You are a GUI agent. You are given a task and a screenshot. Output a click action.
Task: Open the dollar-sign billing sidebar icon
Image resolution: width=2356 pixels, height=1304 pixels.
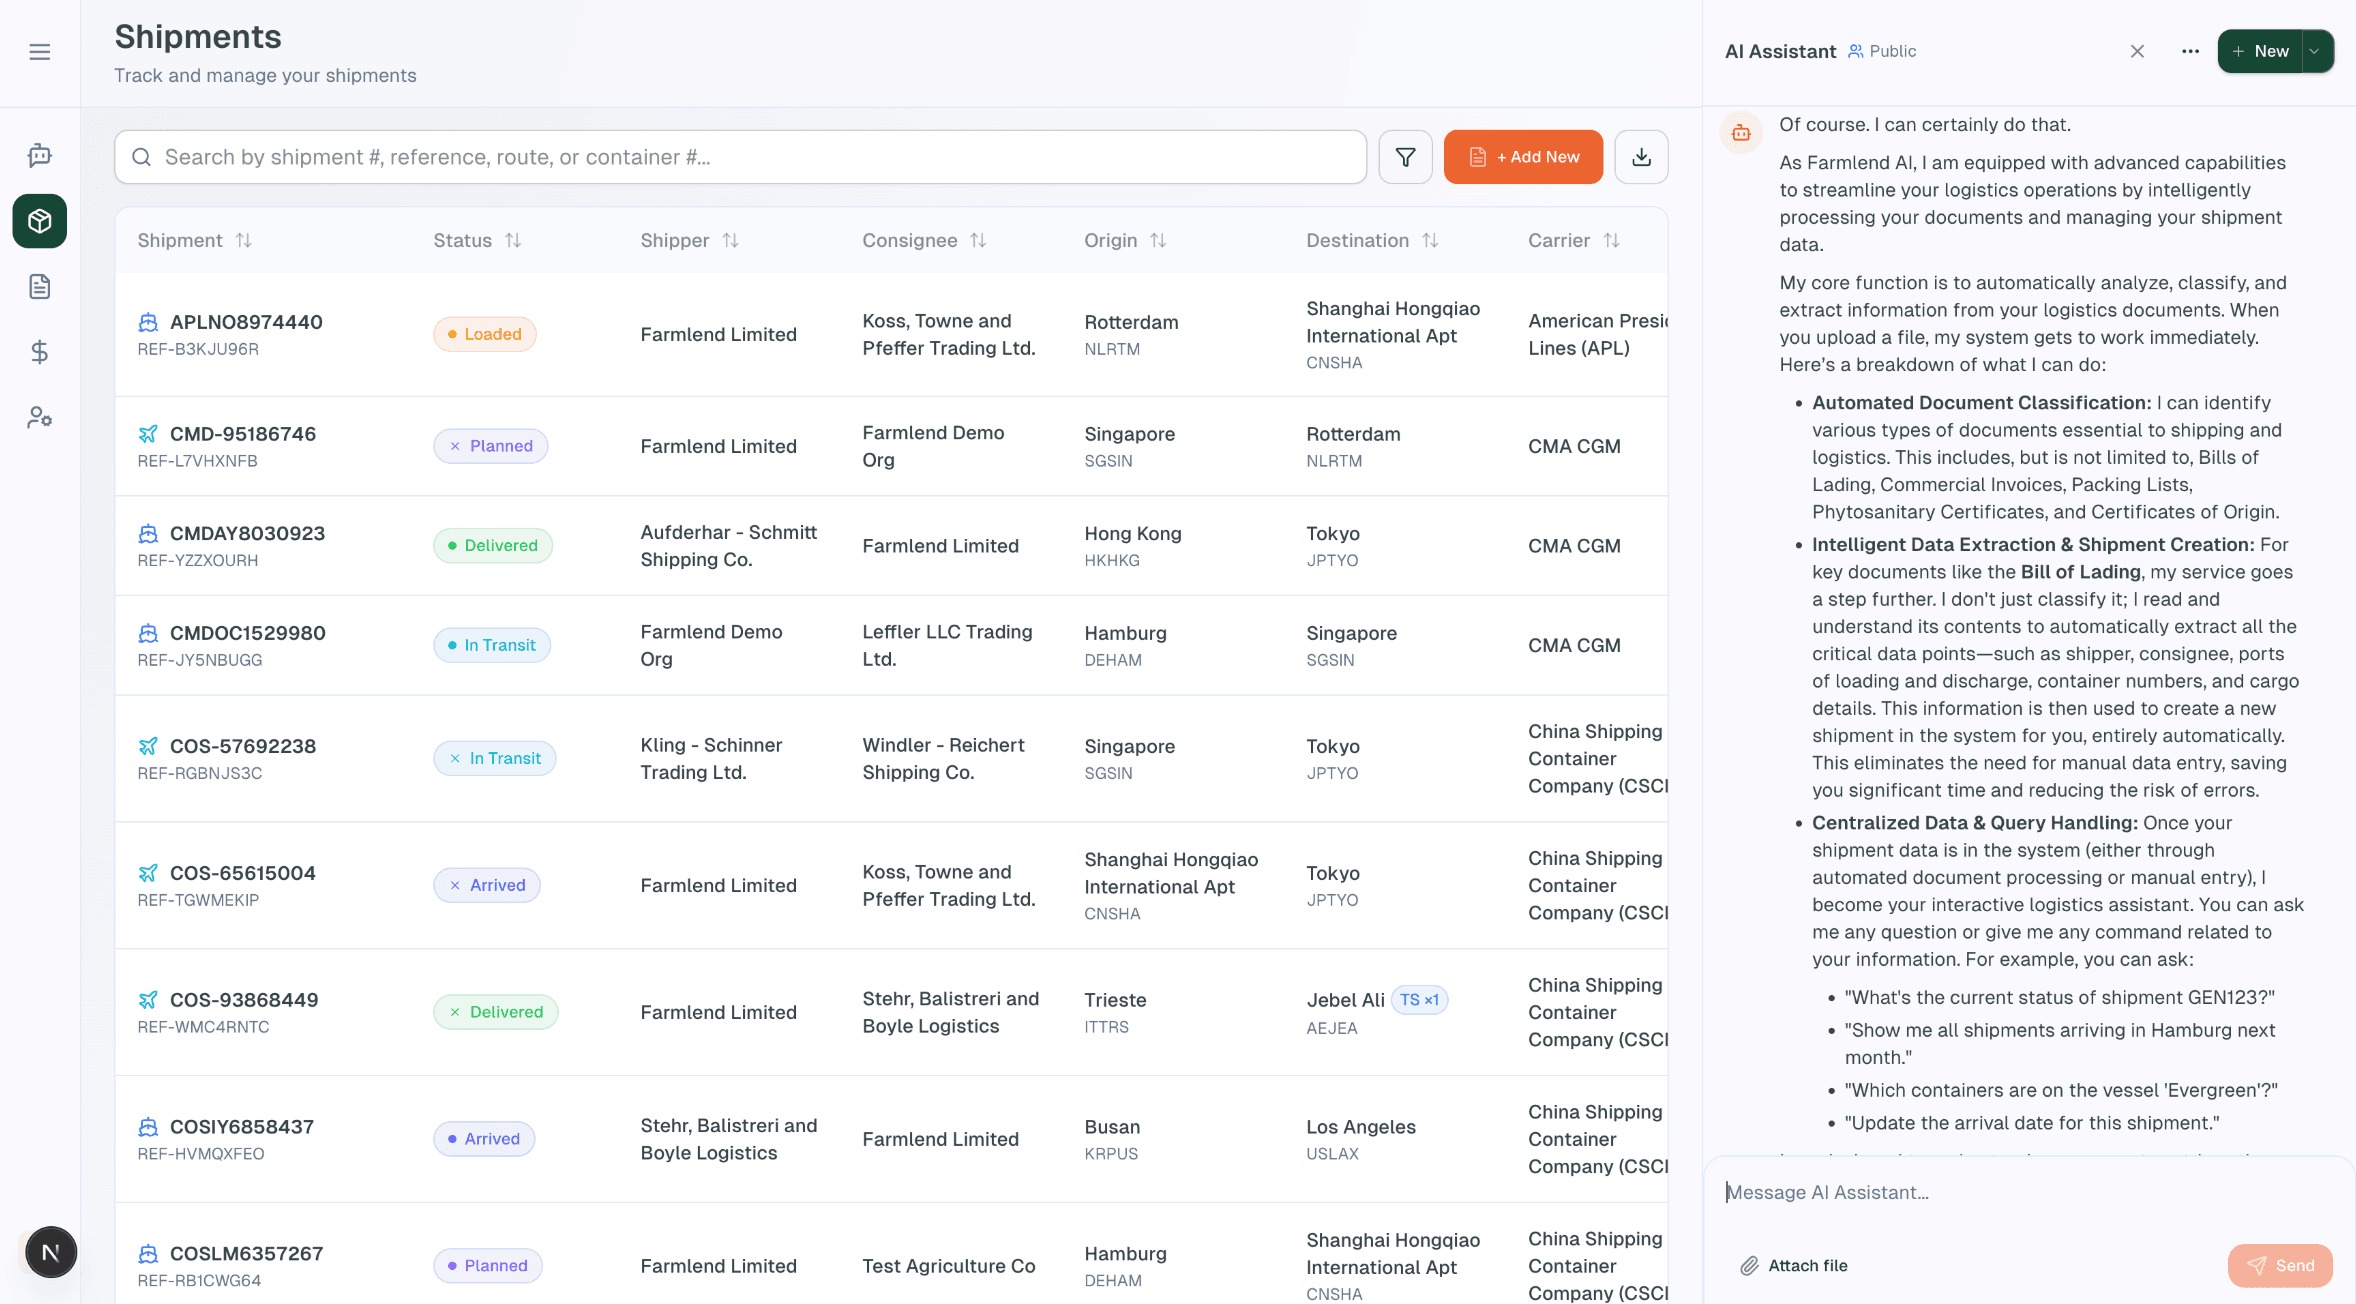pyautogui.click(x=40, y=352)
